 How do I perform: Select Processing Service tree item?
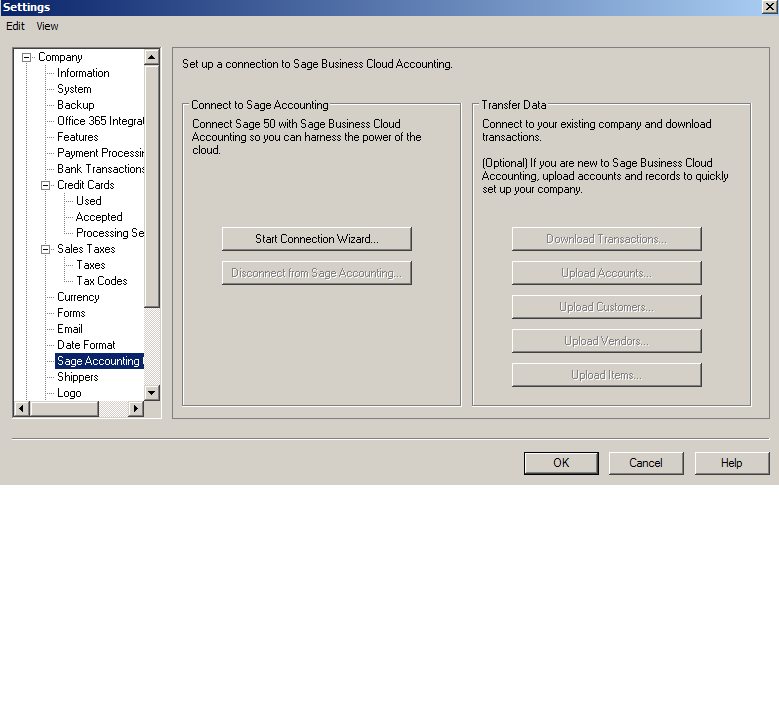[x=109, y=233]
